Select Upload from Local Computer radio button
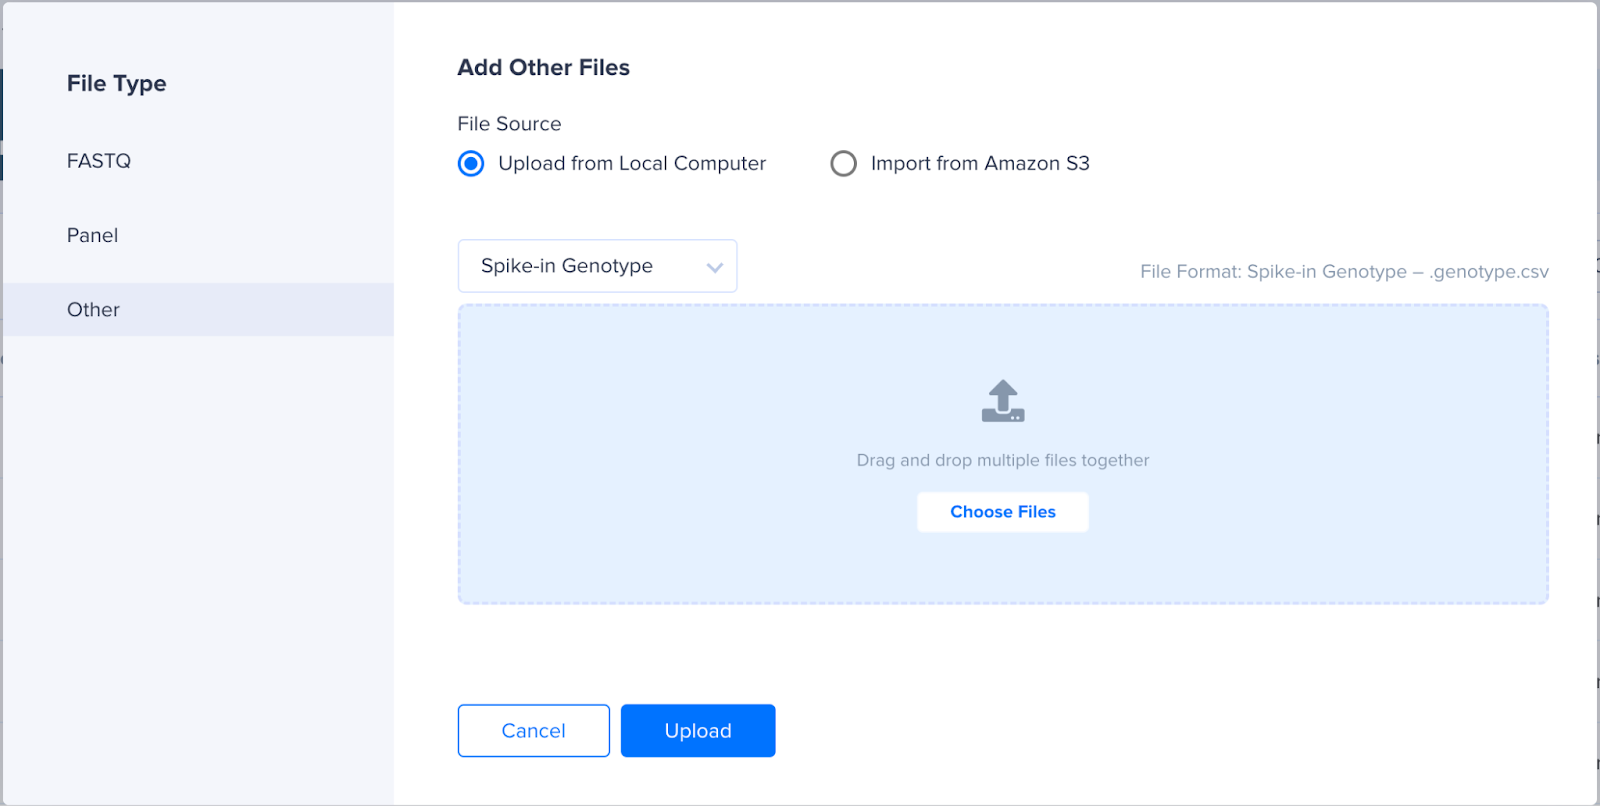The height and width of the screenshot is (806, 1600). [x=471, y=163]
